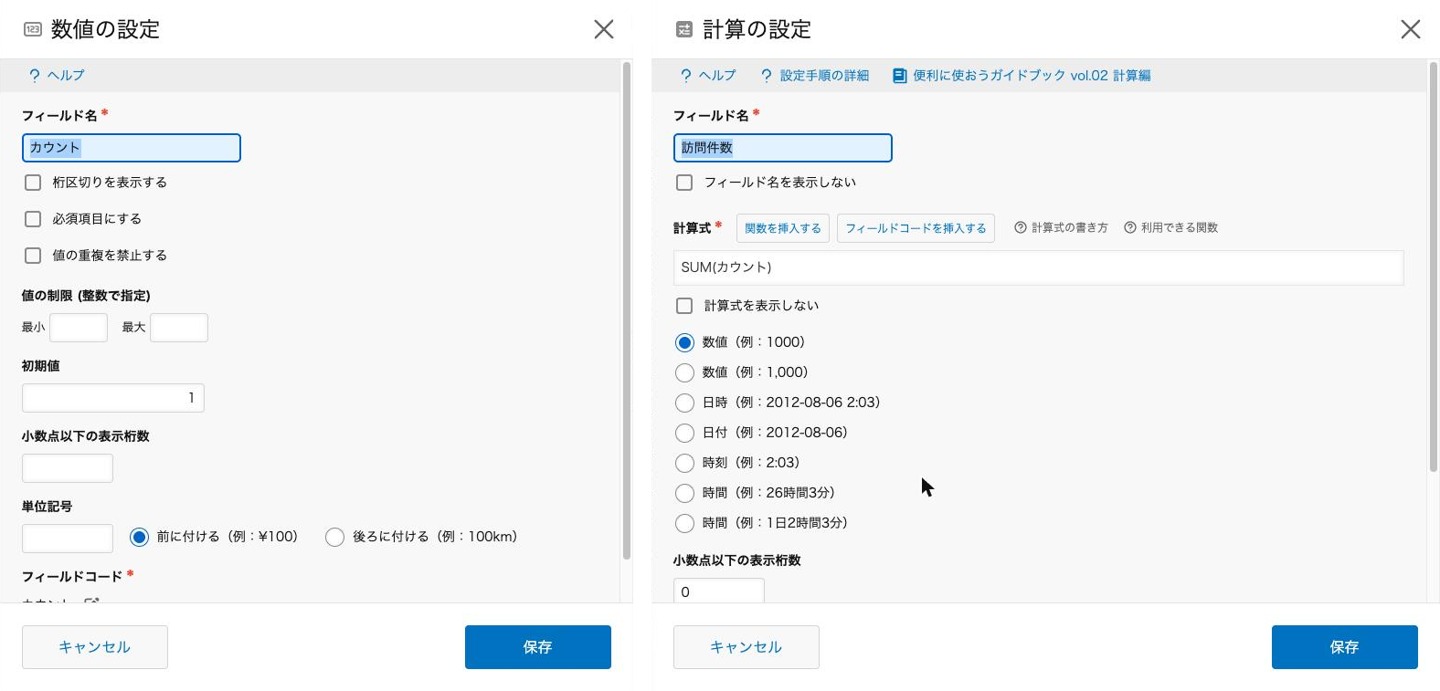Screen dimensions: 1440x691
Task: Select 後ろに付ける（例：100km） radio button
Action: pos(335,537)
